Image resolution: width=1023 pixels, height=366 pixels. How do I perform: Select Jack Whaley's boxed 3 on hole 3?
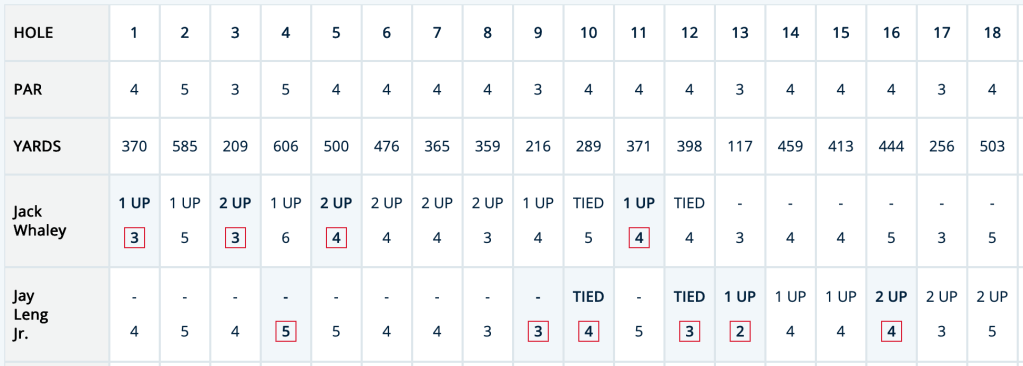236,239
